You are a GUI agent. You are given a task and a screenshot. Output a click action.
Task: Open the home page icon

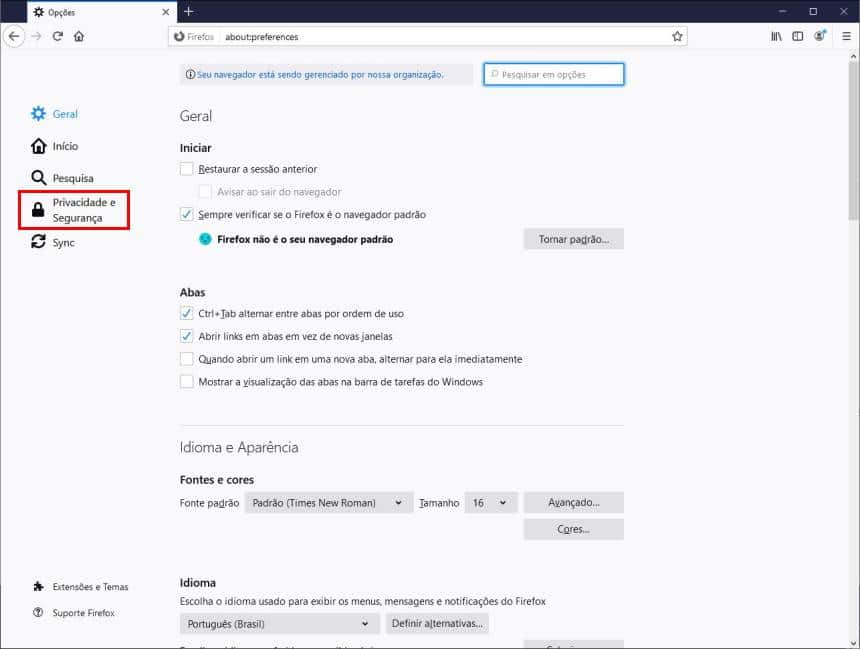(79, 37)
